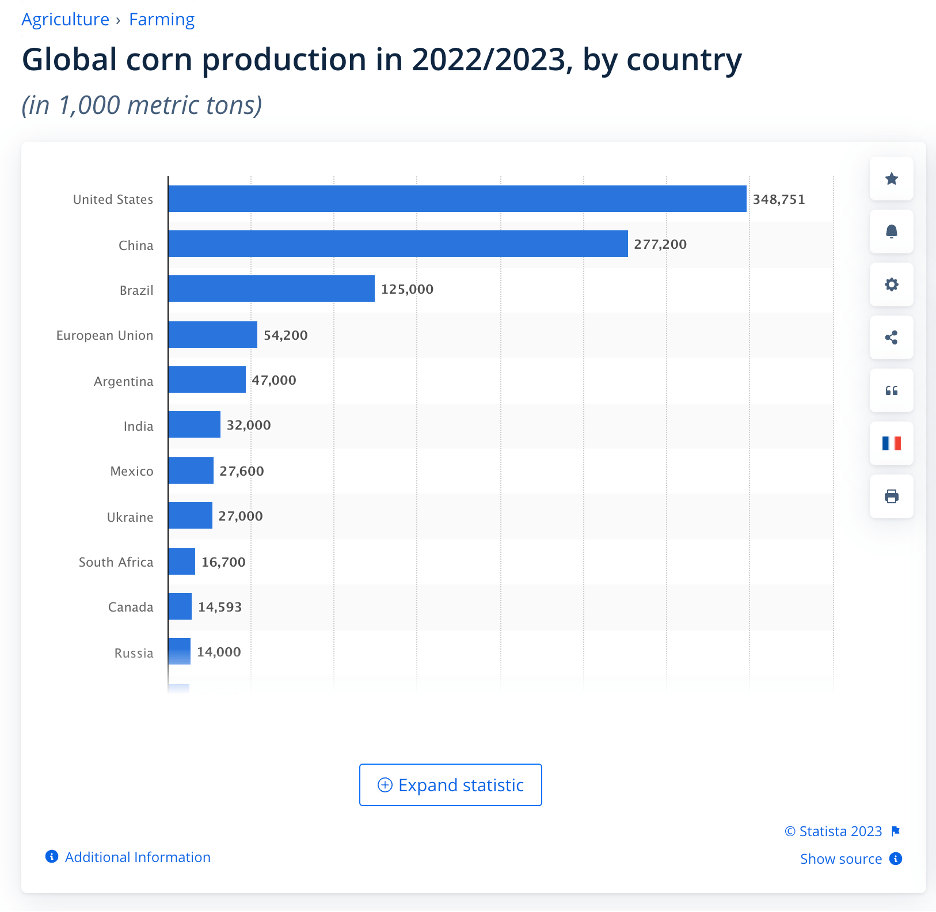Click the share icon
The height and width of the screenshot is (912, 936).
coord(891,337)
